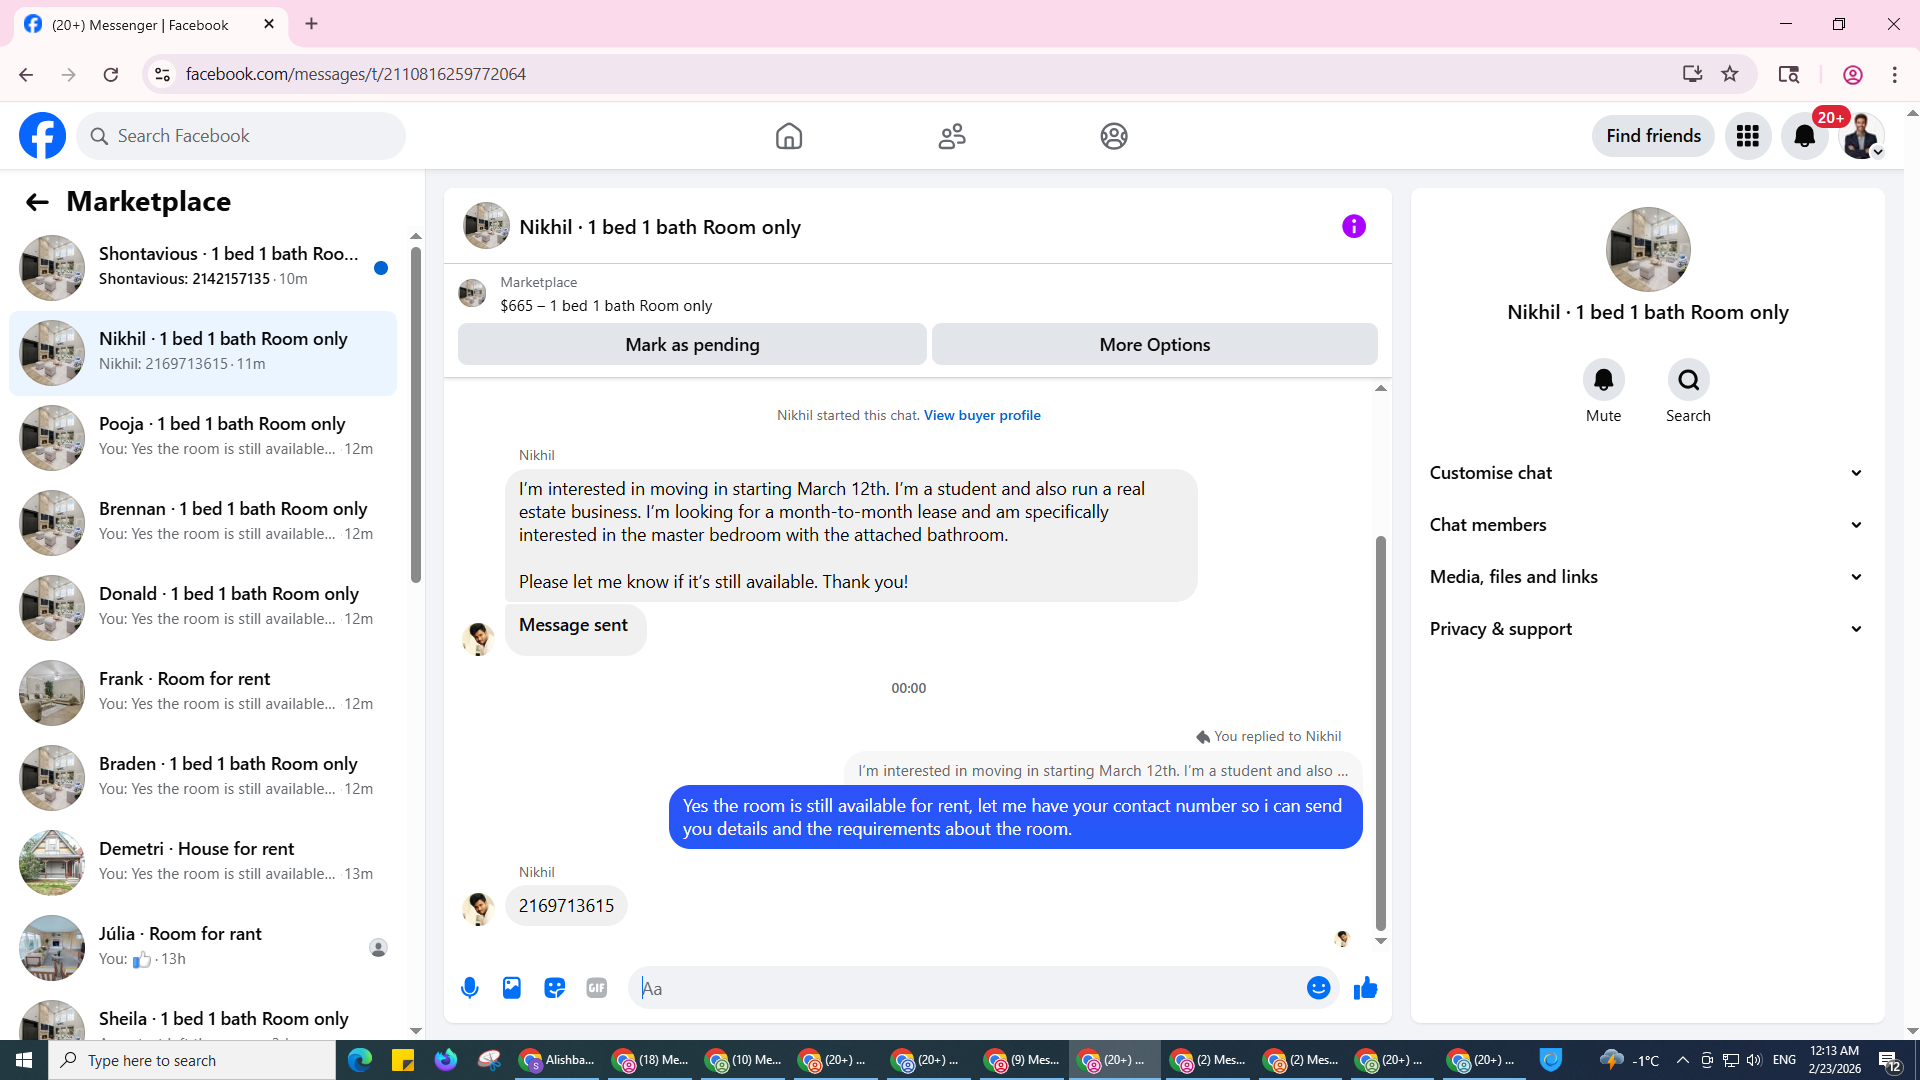The image size is (1920, 1080).
Task: Attach a file with the image icon
Action: [x=512, y=988]
